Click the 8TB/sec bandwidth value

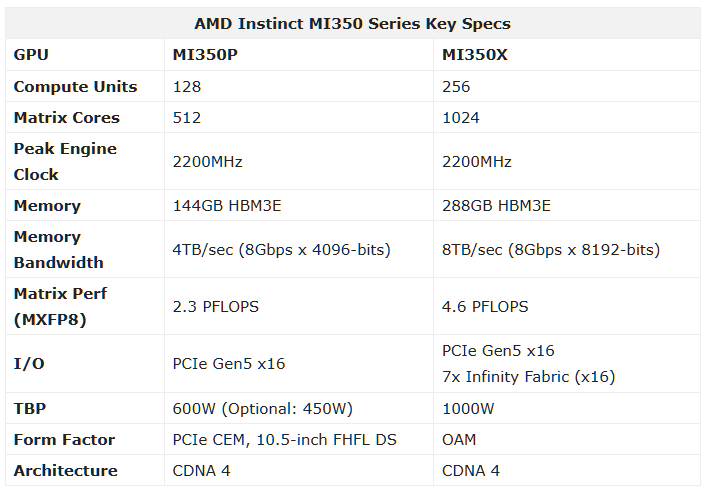551,249
